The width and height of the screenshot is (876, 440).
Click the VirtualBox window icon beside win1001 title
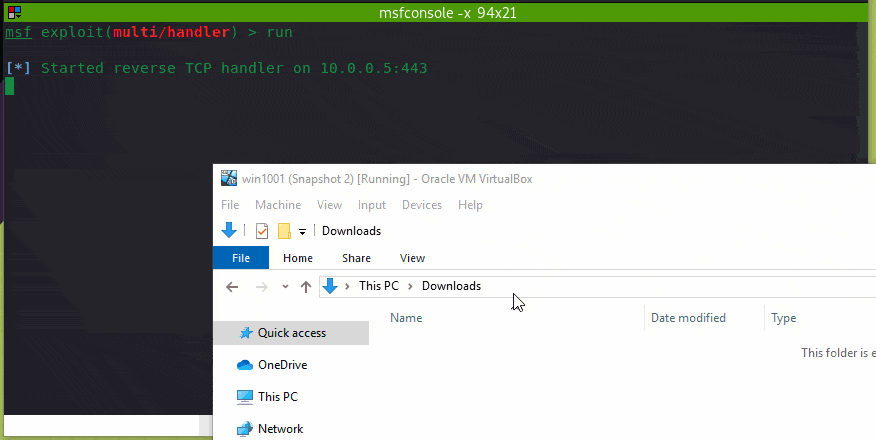[x=229, y=179]
